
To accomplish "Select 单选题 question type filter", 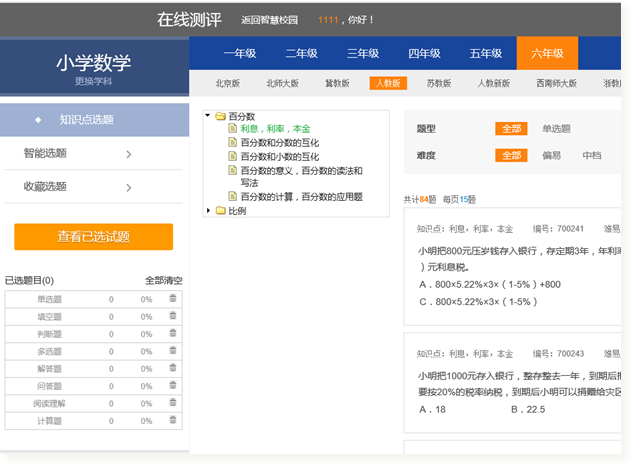I will click(x=556, y=129).
